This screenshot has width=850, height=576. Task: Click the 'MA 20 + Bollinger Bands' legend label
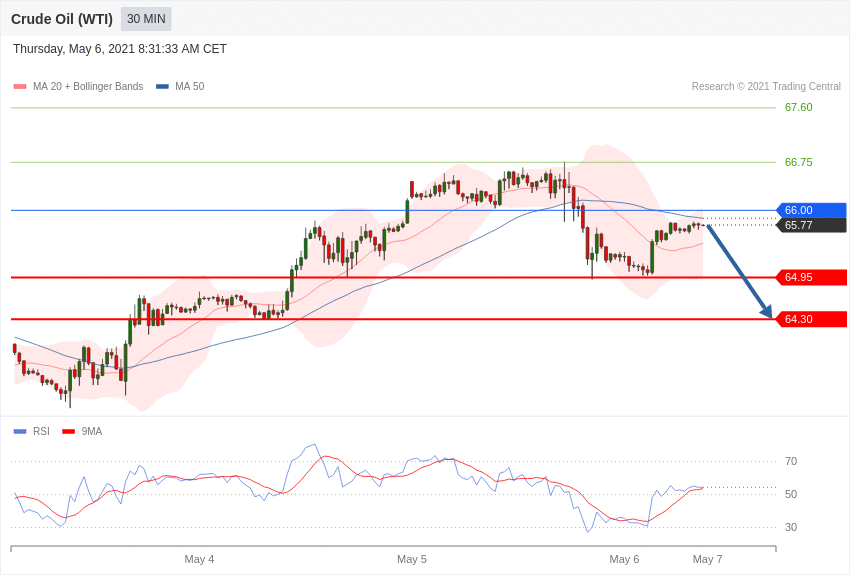(x=88, y=86)
